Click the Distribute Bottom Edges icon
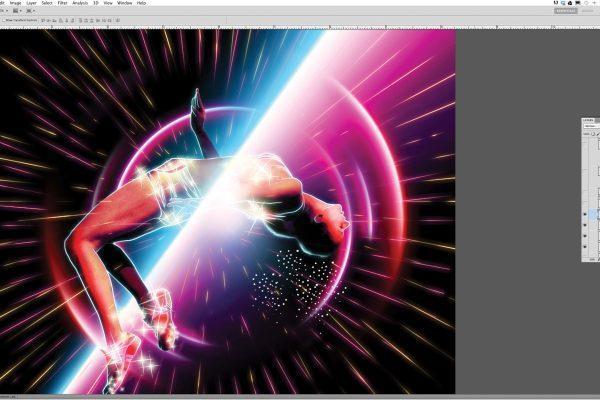This screenshot has width=600, height=400. coord(92,20)
